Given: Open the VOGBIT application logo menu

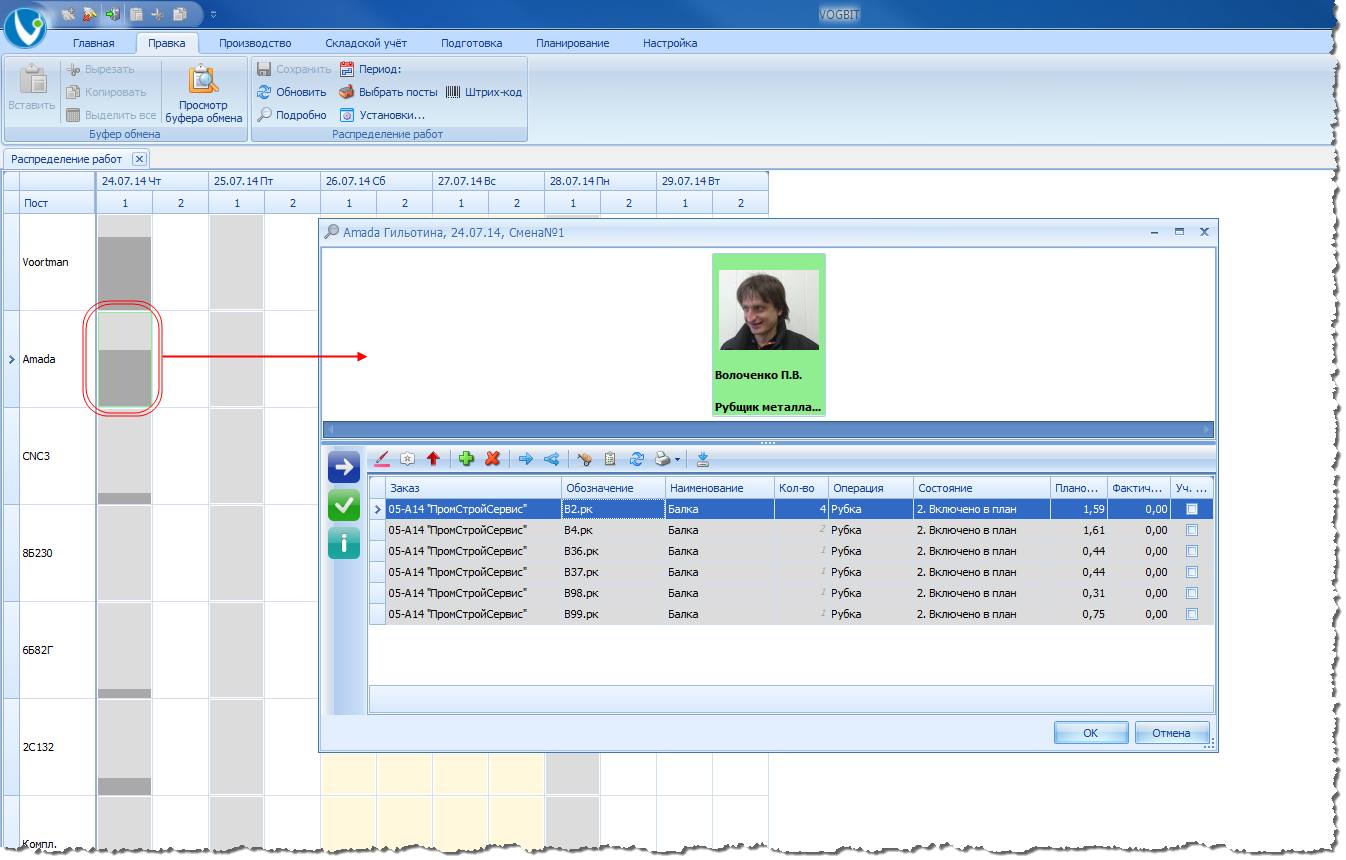Looking at the screenshot, I should [25, 27].
